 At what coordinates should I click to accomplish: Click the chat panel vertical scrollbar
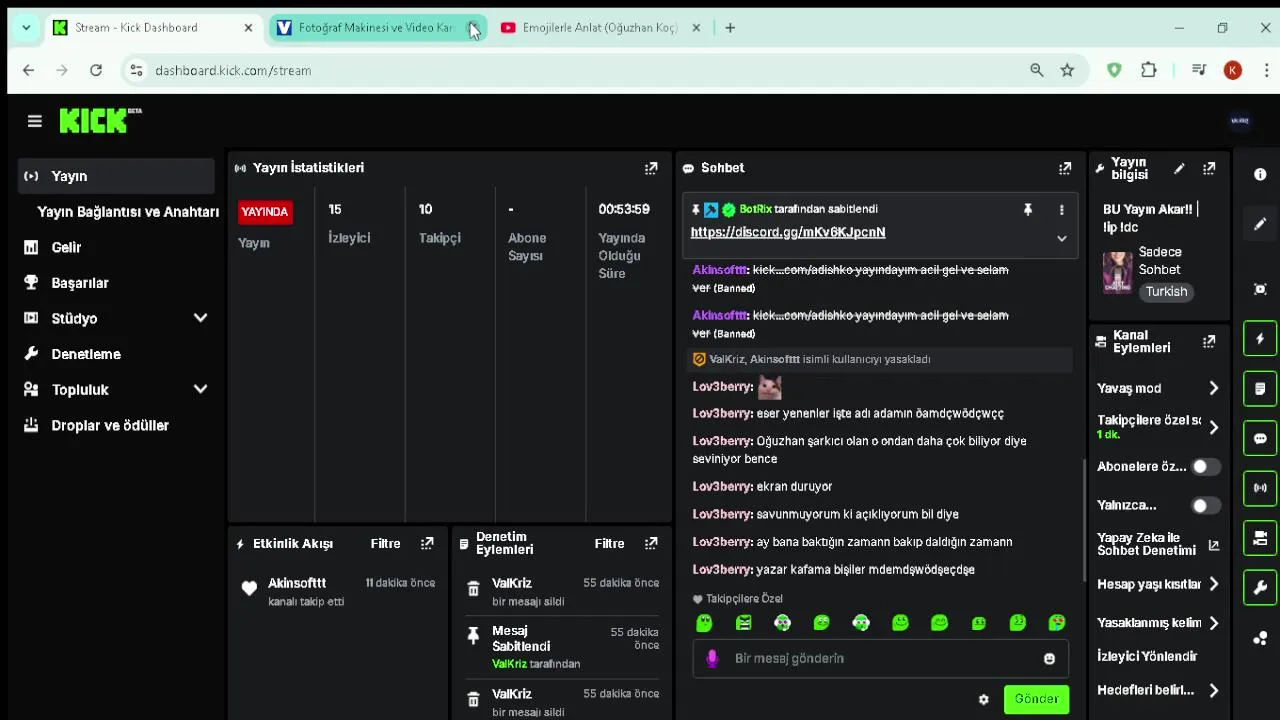click(x=1084, y=520)
